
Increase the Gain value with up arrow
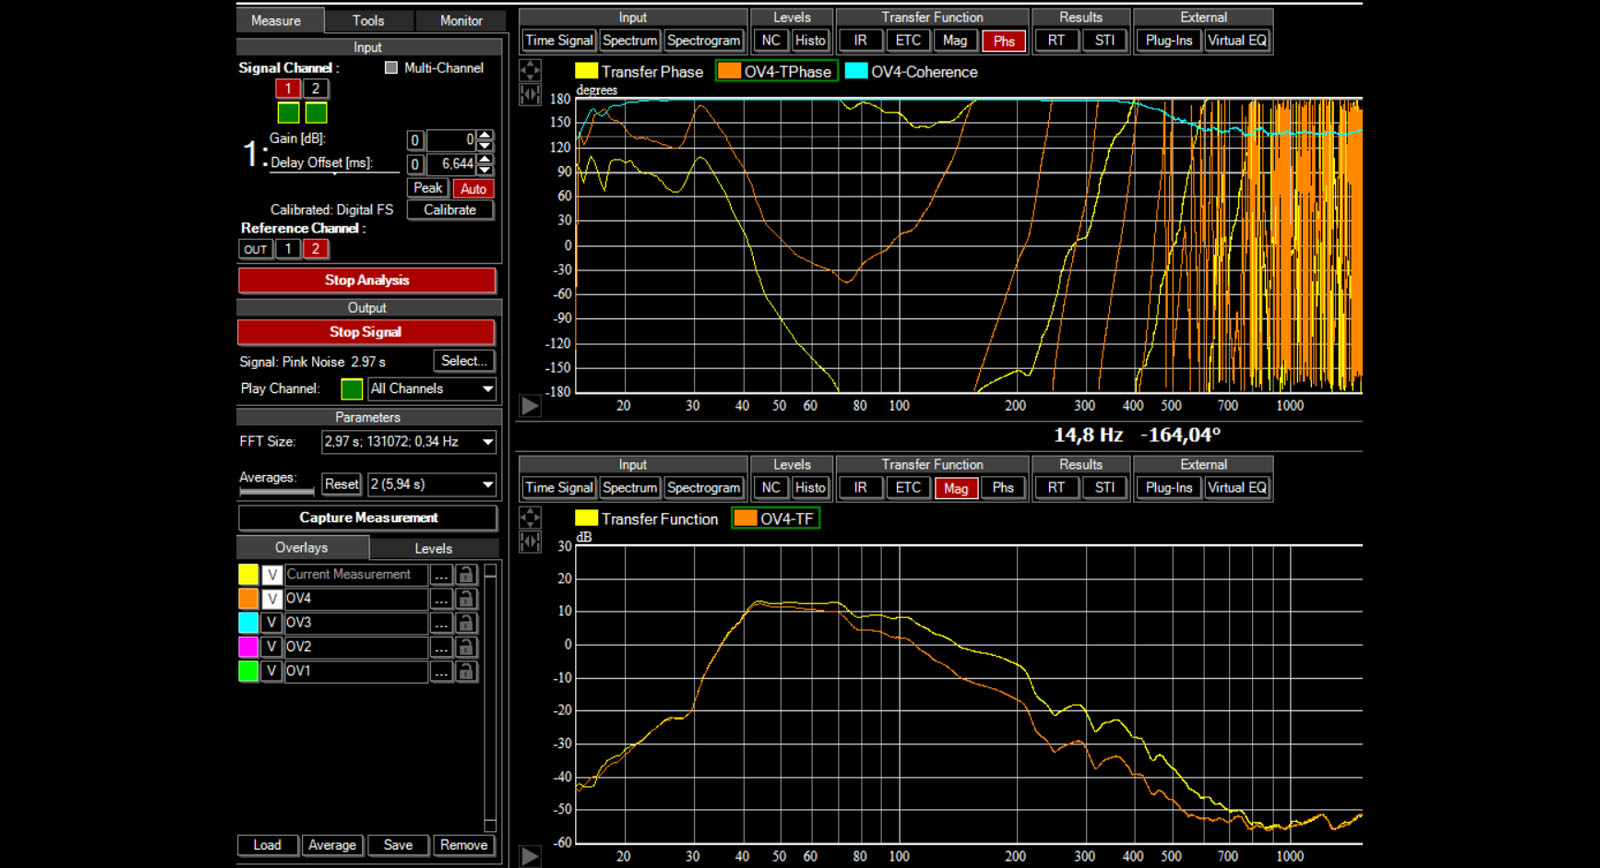tap(485, 135)
